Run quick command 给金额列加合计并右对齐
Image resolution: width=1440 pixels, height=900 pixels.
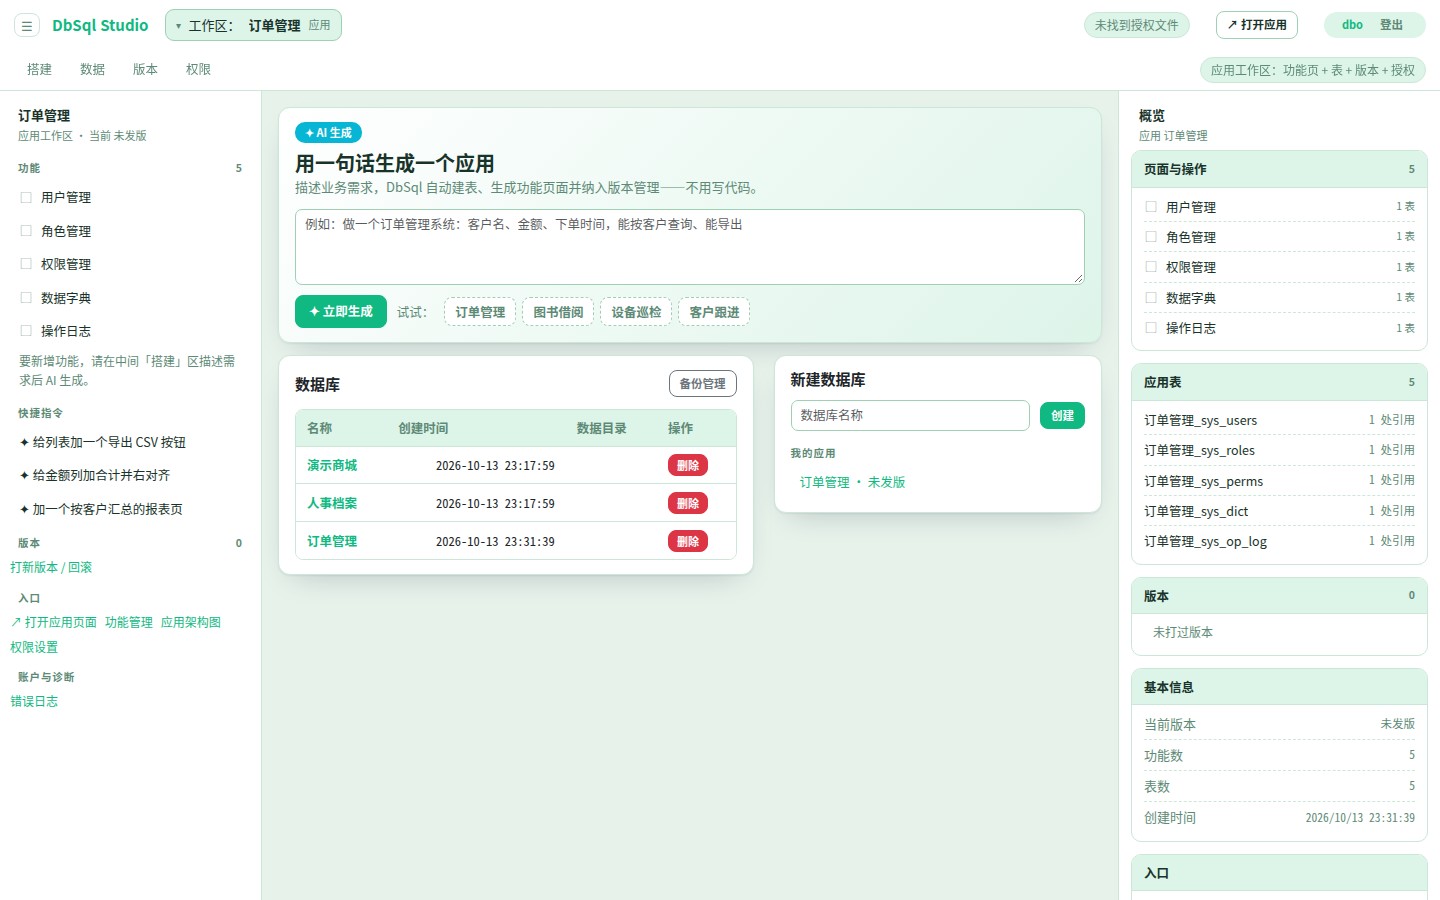click(x=131, y=475)
